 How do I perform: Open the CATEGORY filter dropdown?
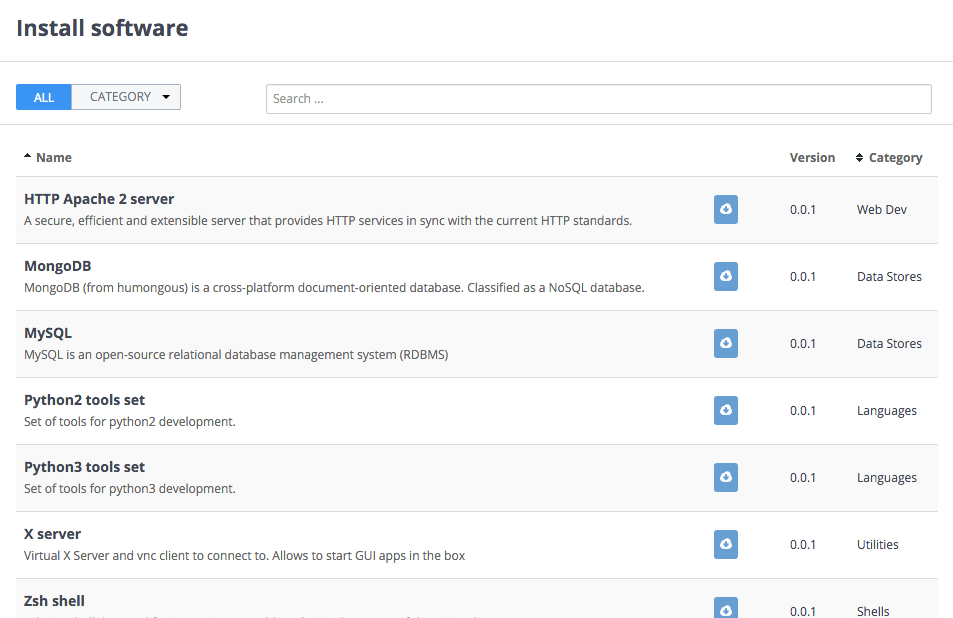click(x=126, y=97)
